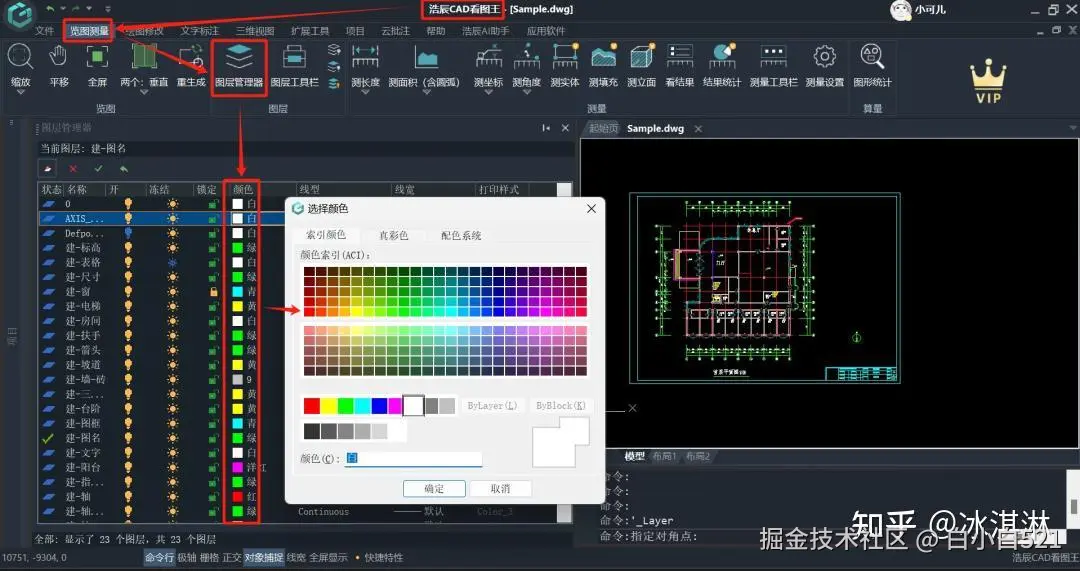
Task: Click the color swatch of layer 建-阳台
Action: tap(238, 467)
